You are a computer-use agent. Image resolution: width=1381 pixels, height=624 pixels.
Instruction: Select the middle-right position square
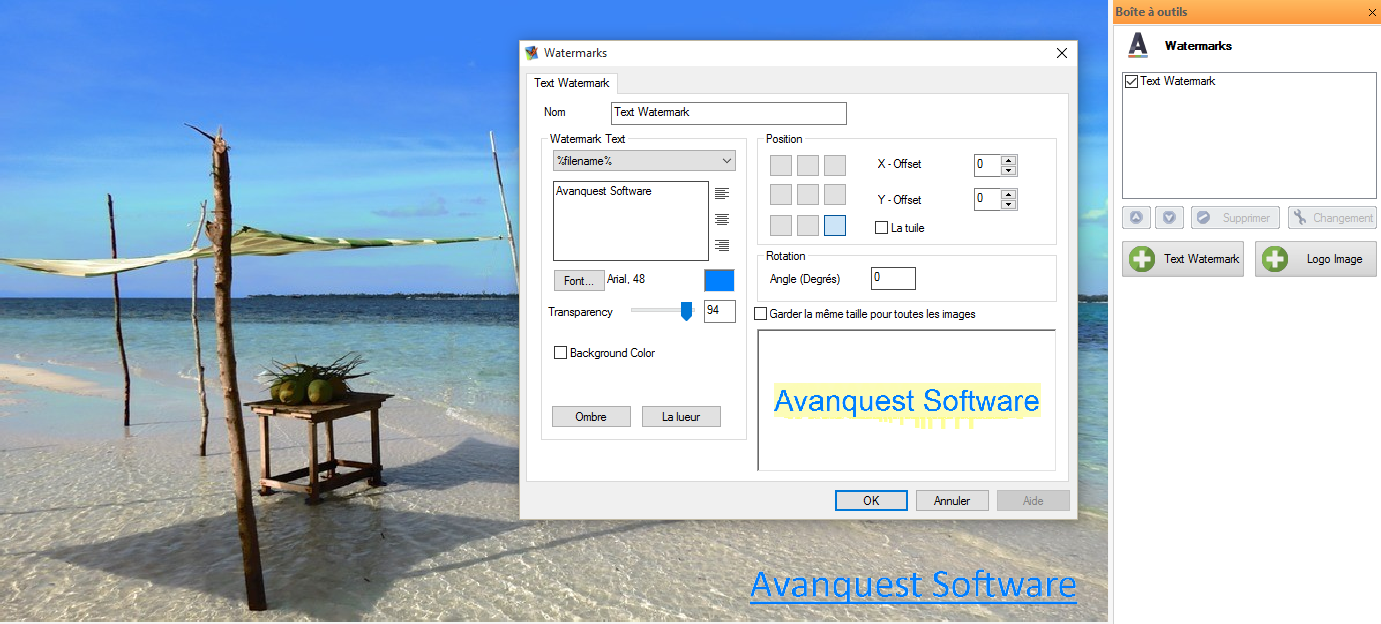(x=835, y=195)
